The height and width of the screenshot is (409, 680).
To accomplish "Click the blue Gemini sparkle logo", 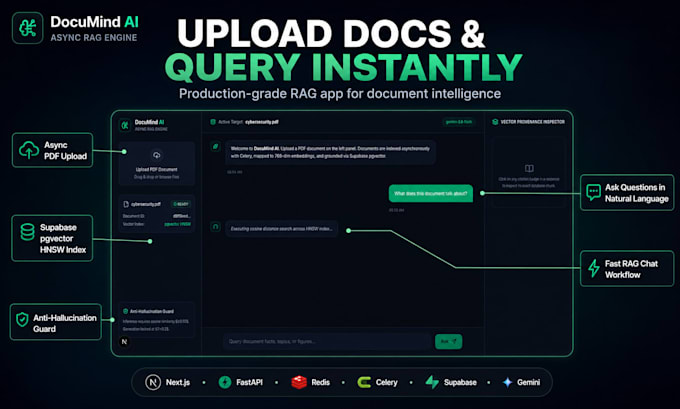I will (507, 382).
